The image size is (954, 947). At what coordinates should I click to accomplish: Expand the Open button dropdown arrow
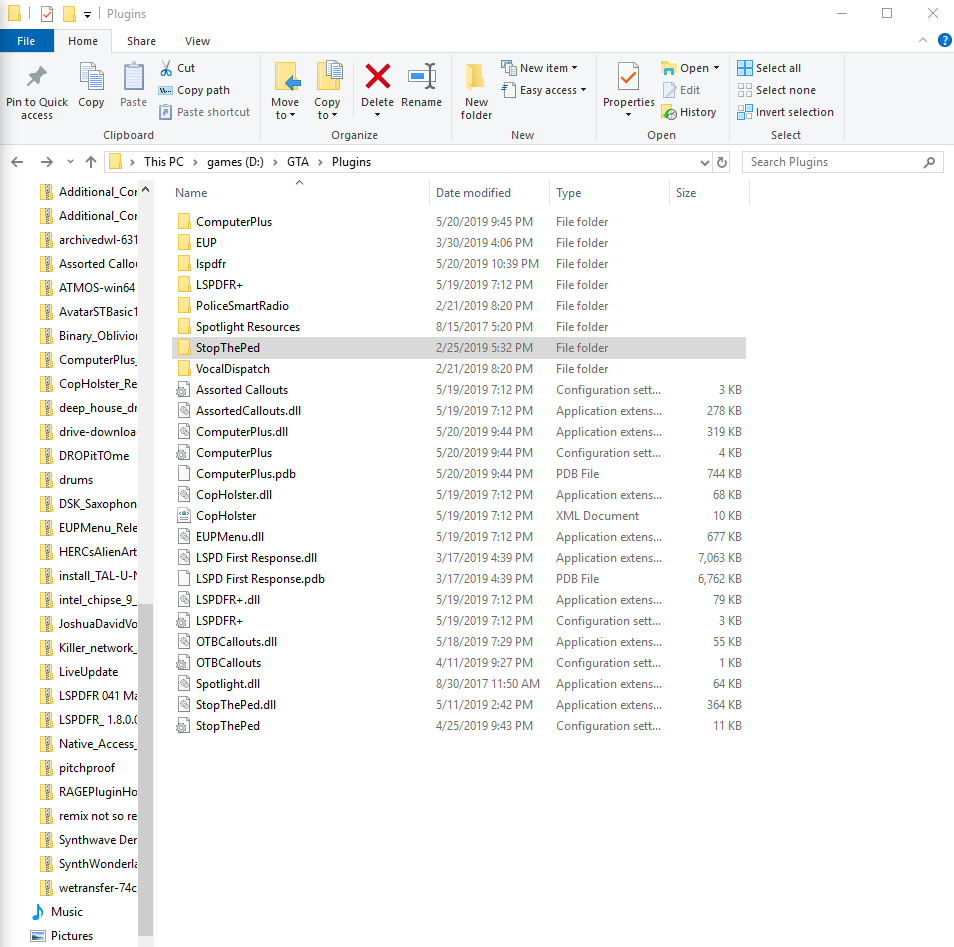717,68
